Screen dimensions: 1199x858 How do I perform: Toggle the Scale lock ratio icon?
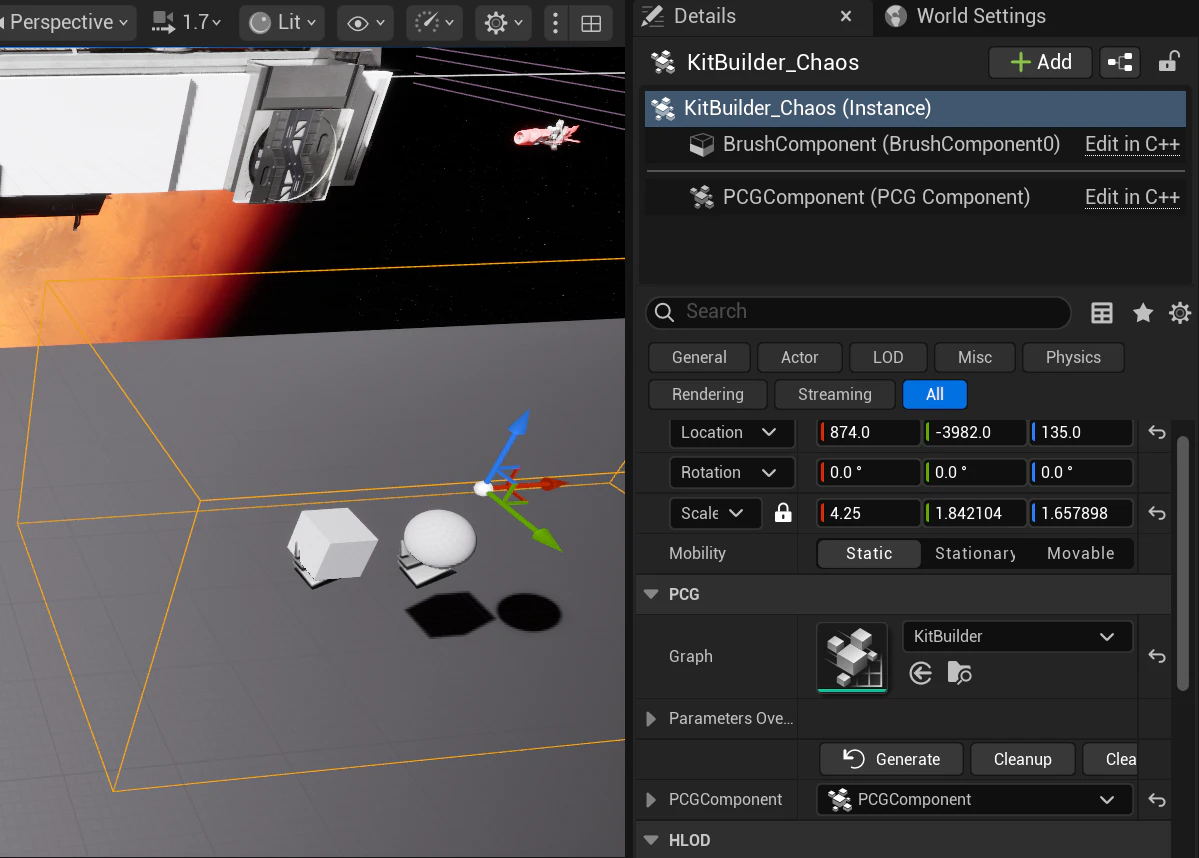[x=783, y=513]
